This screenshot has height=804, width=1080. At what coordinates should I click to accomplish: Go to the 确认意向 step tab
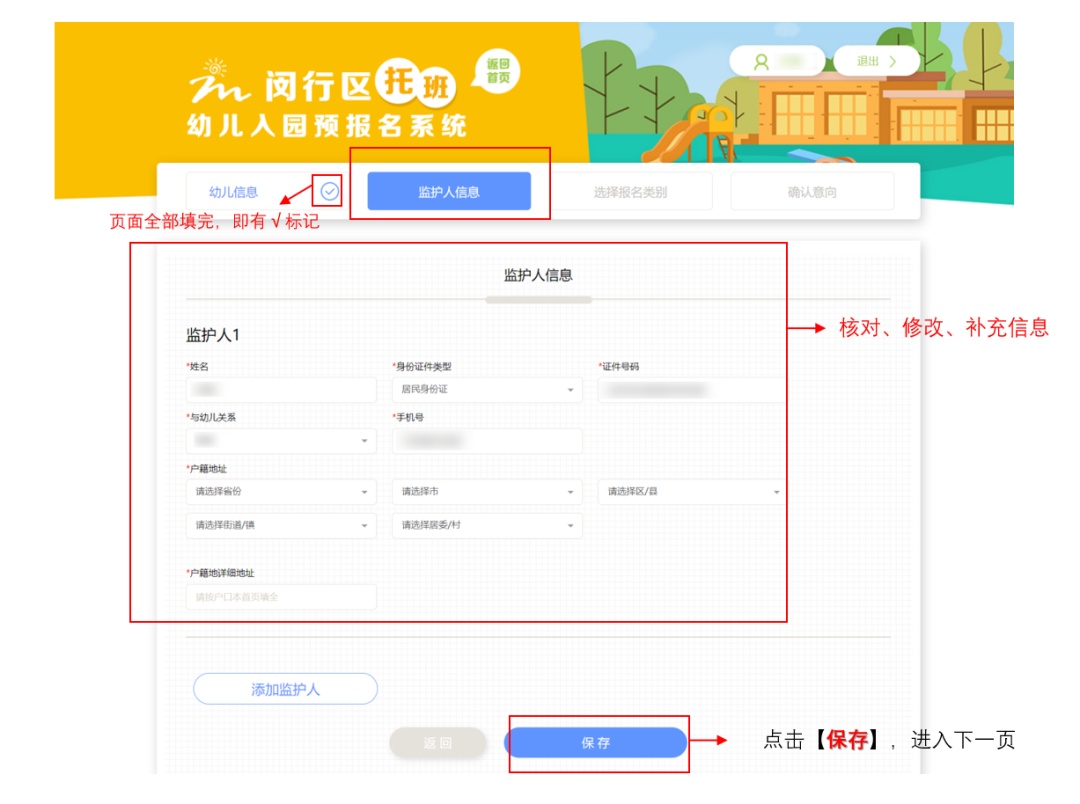tap(812, 192)
